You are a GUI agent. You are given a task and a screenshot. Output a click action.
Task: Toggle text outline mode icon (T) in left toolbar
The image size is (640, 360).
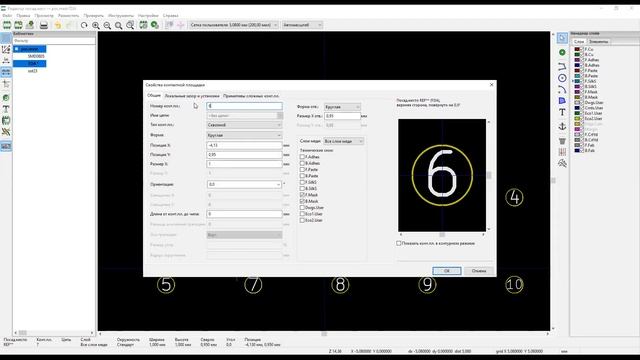pos(6,109)
